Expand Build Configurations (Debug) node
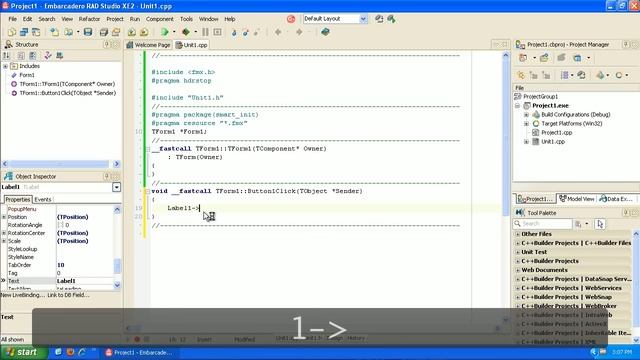Viewport: 640px width, 360px height. 527,115
